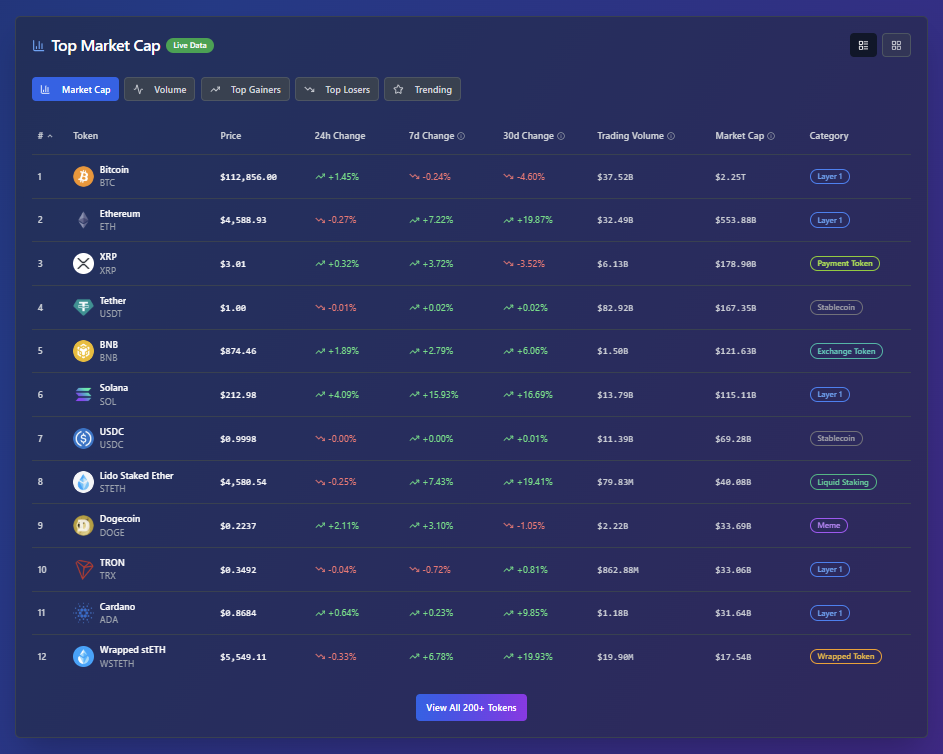Image resolution: width=943 pixels, height=754 pixels.
Task: Click Tether's Stablecoin category tag
Action: pos(836,307)
